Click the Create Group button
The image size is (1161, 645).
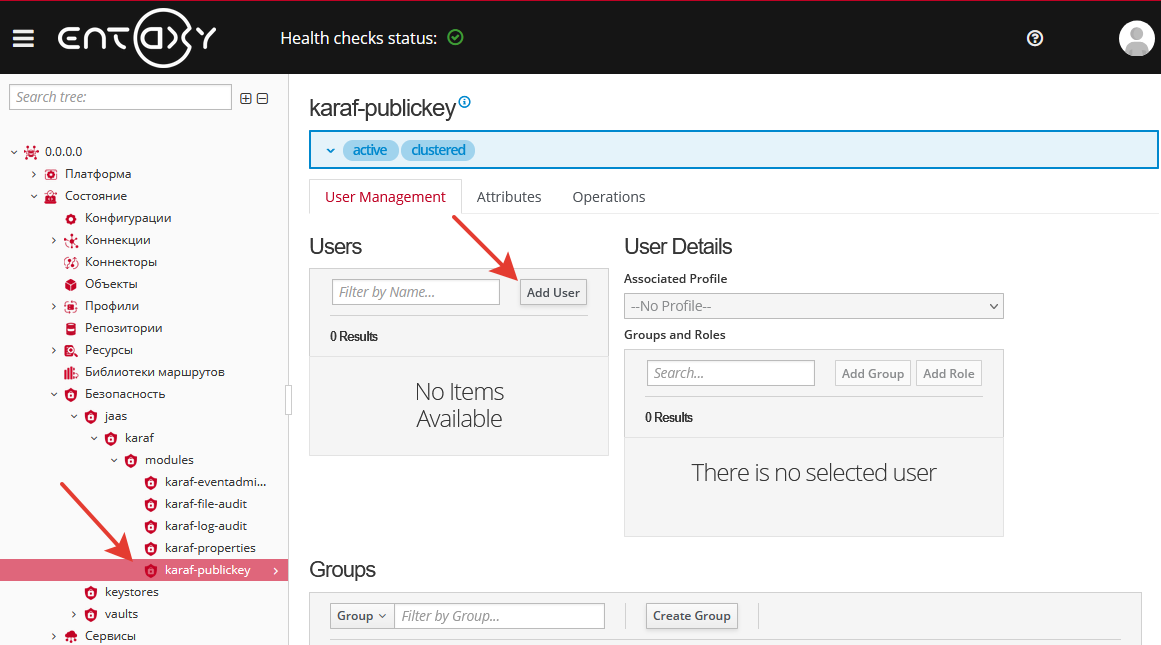pyautogui.click(x=691, y=615)
